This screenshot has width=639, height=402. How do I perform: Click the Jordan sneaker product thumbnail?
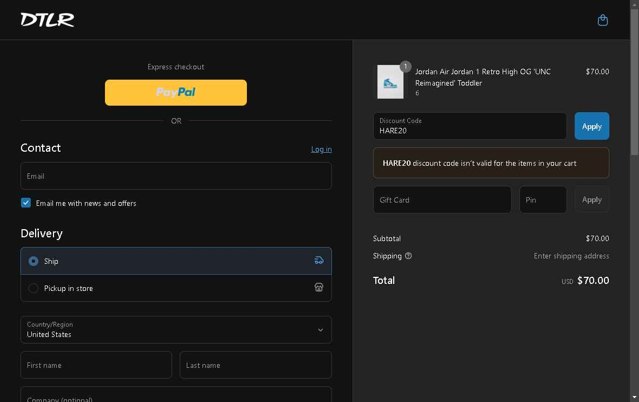[x=390, y=82]
